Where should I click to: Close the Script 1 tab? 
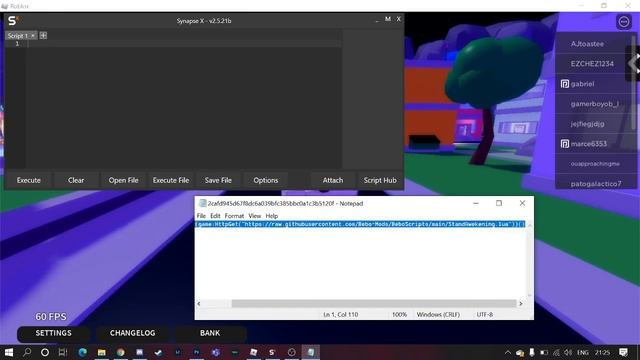point(33,36)
